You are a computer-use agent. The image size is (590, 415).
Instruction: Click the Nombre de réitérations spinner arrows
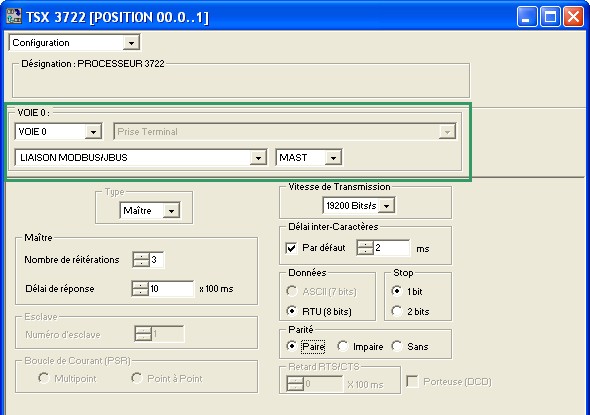coord(141,259)
